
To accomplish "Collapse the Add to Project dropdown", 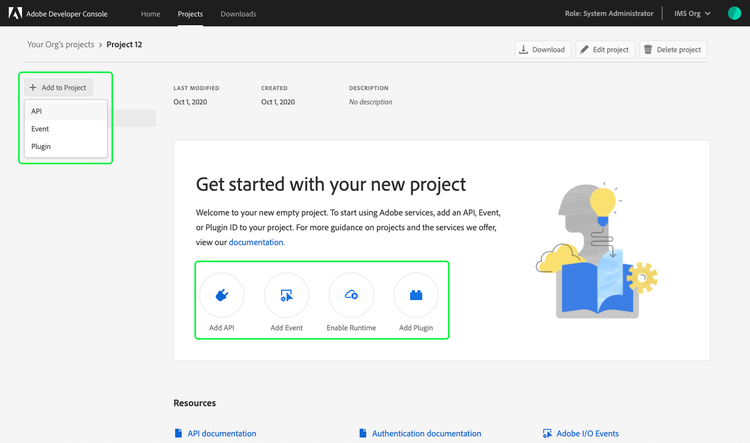I will pos(59,88).
